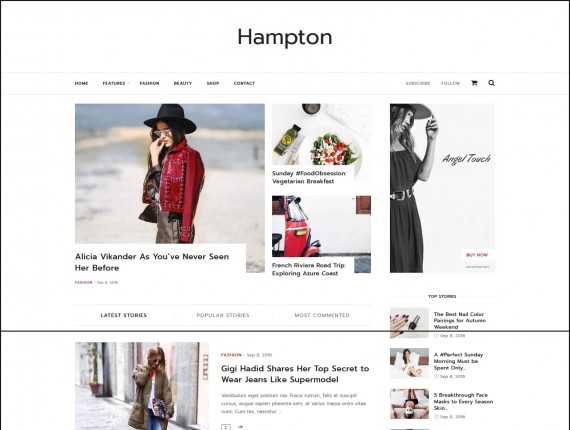Open Alicia Vikander article headline
Screen dimensions: 570x430
tap(152, 262)
